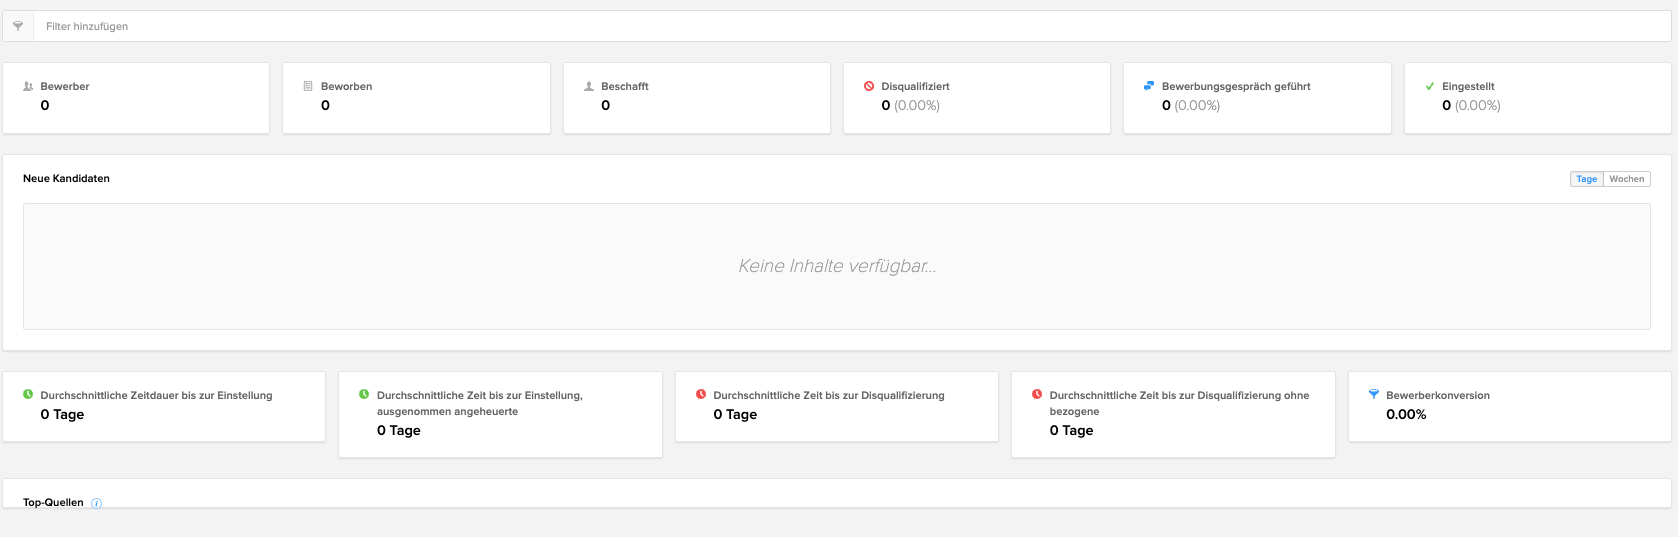
Task: Click the '0 (0.00%)' value under Eingestellt
Action: [x=1471, y=105]
